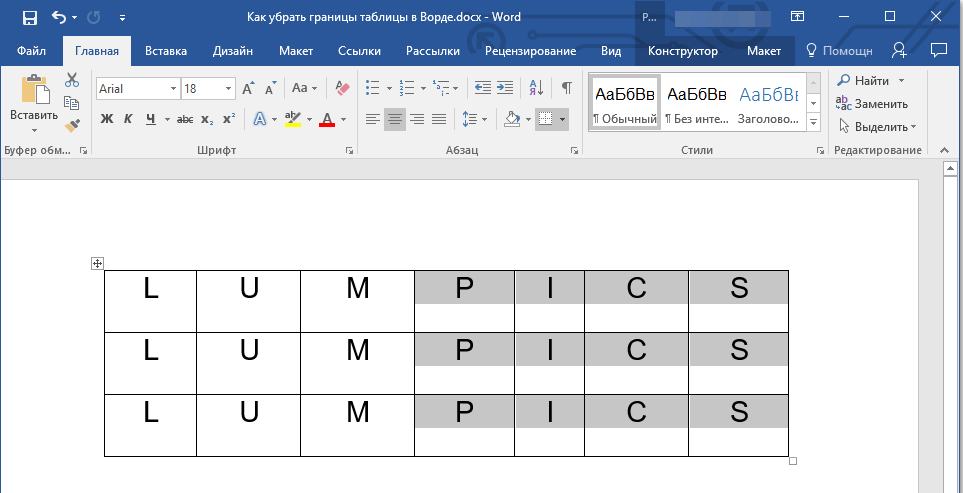Viewport: 963px width, 493px height.
Task: Apply bulleted list button
Action: click(x=372, y=88)
